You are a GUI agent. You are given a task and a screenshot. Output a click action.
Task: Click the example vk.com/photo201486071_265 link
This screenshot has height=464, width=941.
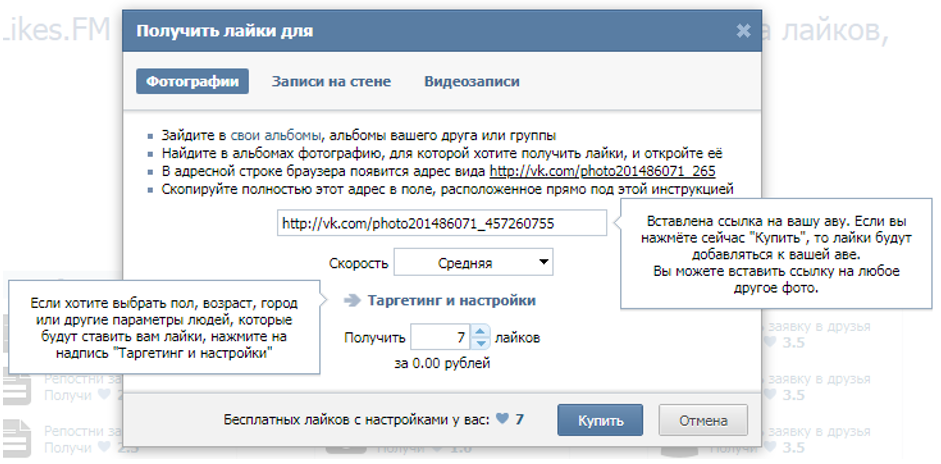click(x=603, y=171)
